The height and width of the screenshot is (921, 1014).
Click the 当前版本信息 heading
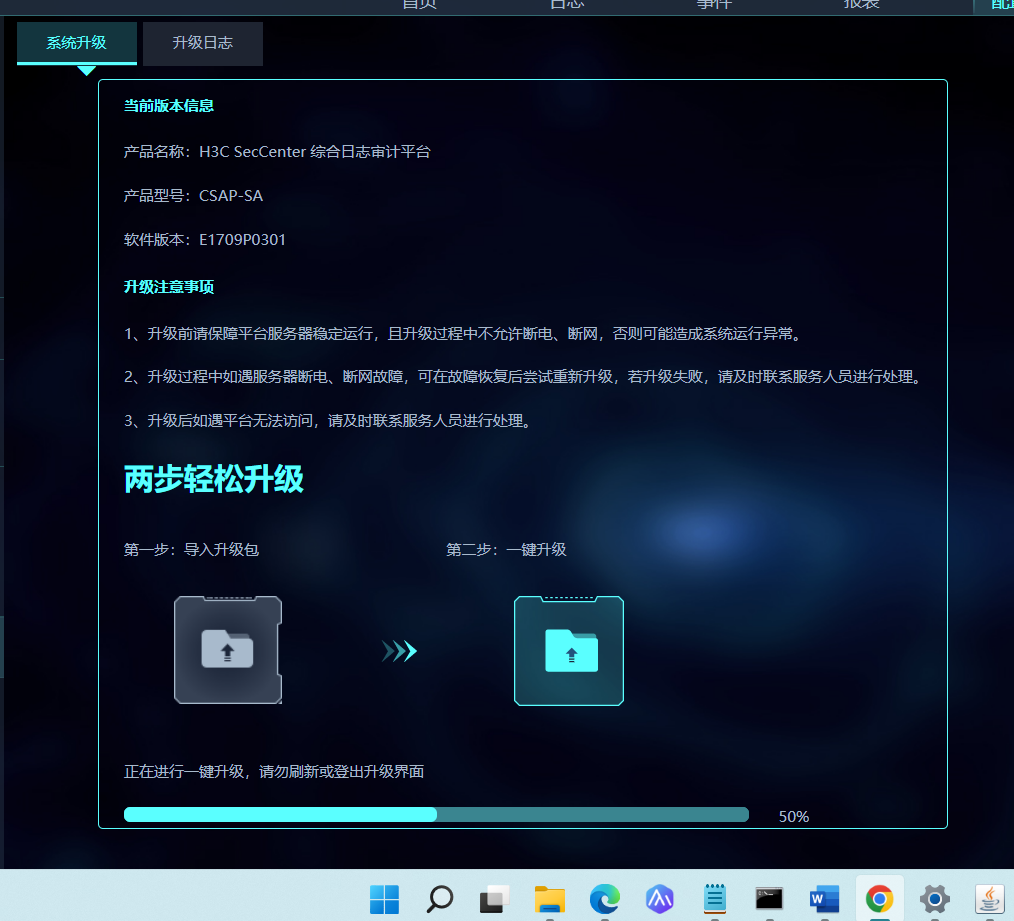(169, 105)
